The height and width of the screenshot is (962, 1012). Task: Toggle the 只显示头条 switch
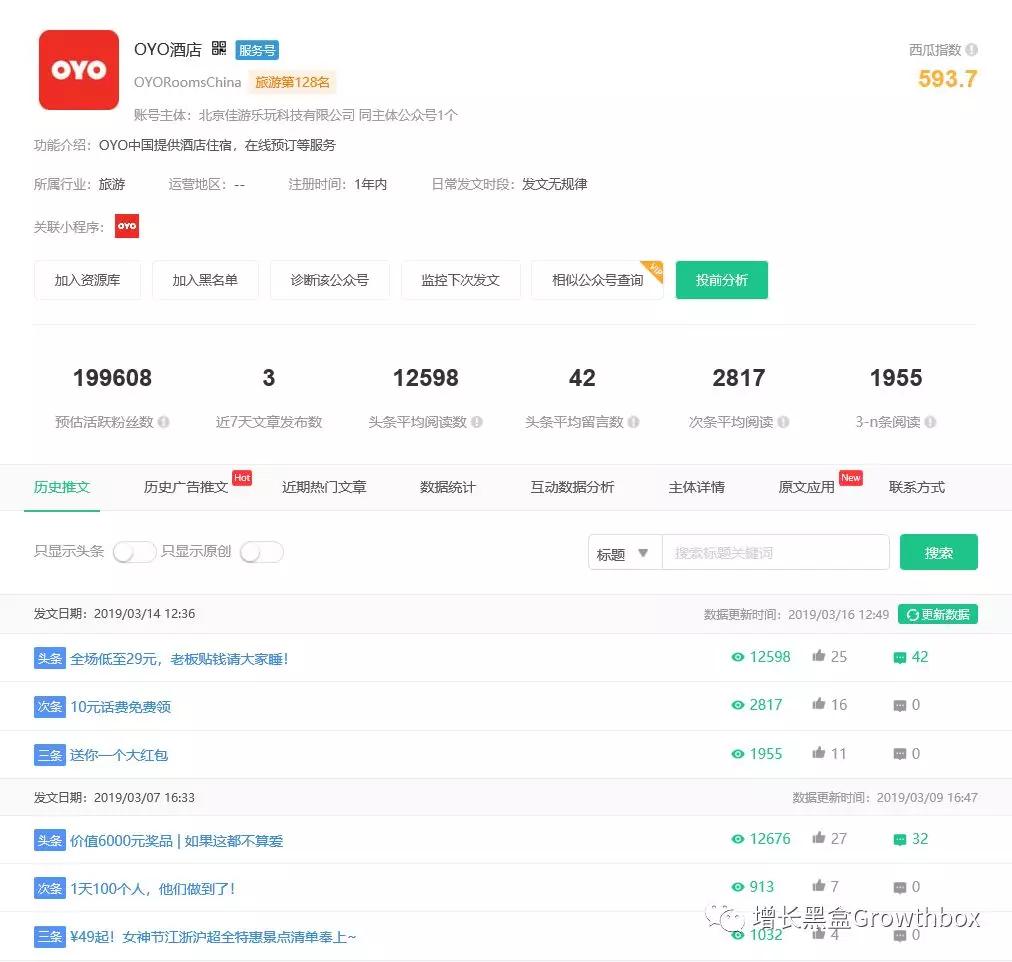(x=134, y=552)
